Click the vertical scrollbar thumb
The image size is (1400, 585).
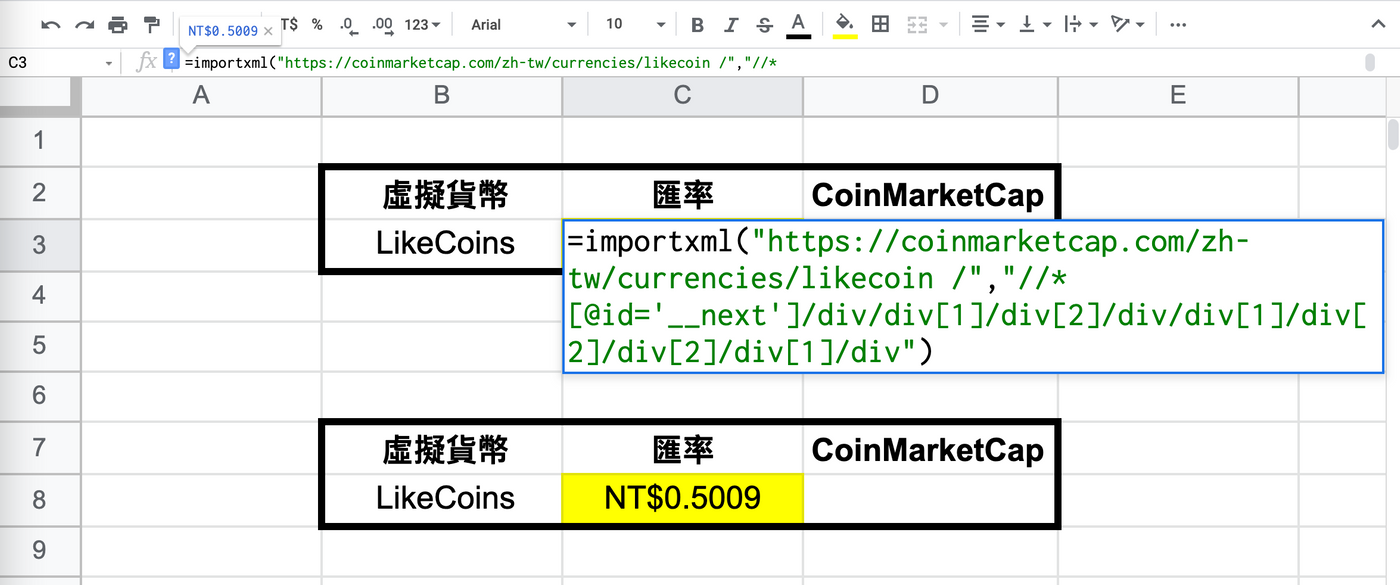click(1392, 134)
